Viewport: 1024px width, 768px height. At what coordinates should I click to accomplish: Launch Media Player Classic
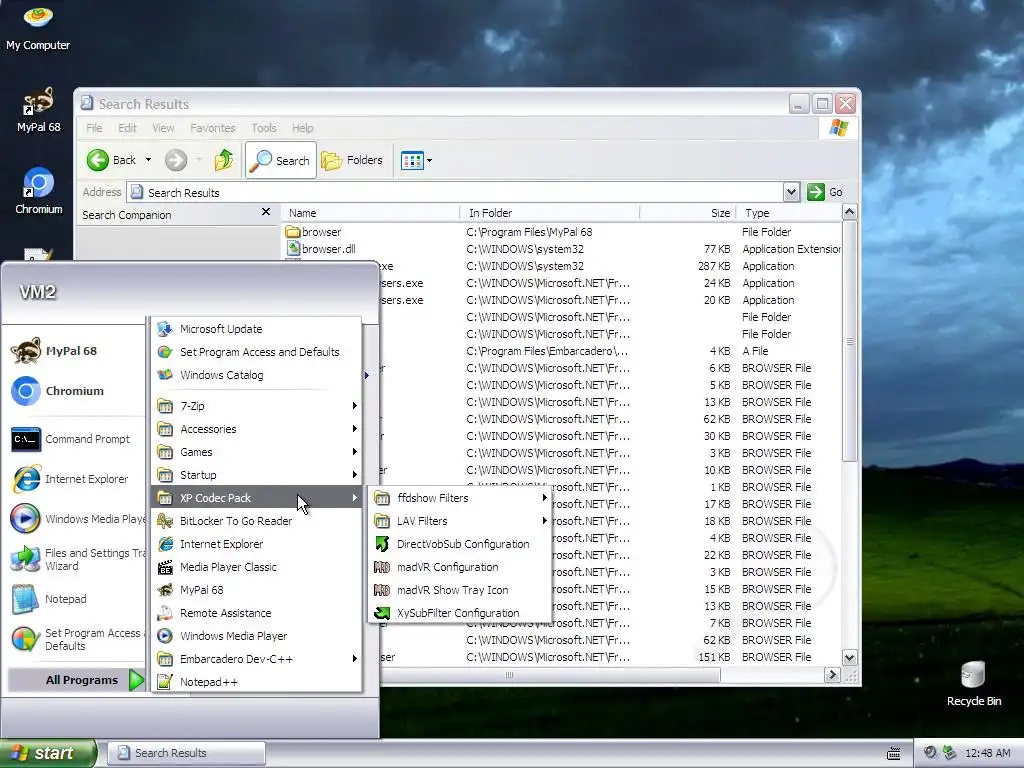pyautogui.click(x=257, y=567)
